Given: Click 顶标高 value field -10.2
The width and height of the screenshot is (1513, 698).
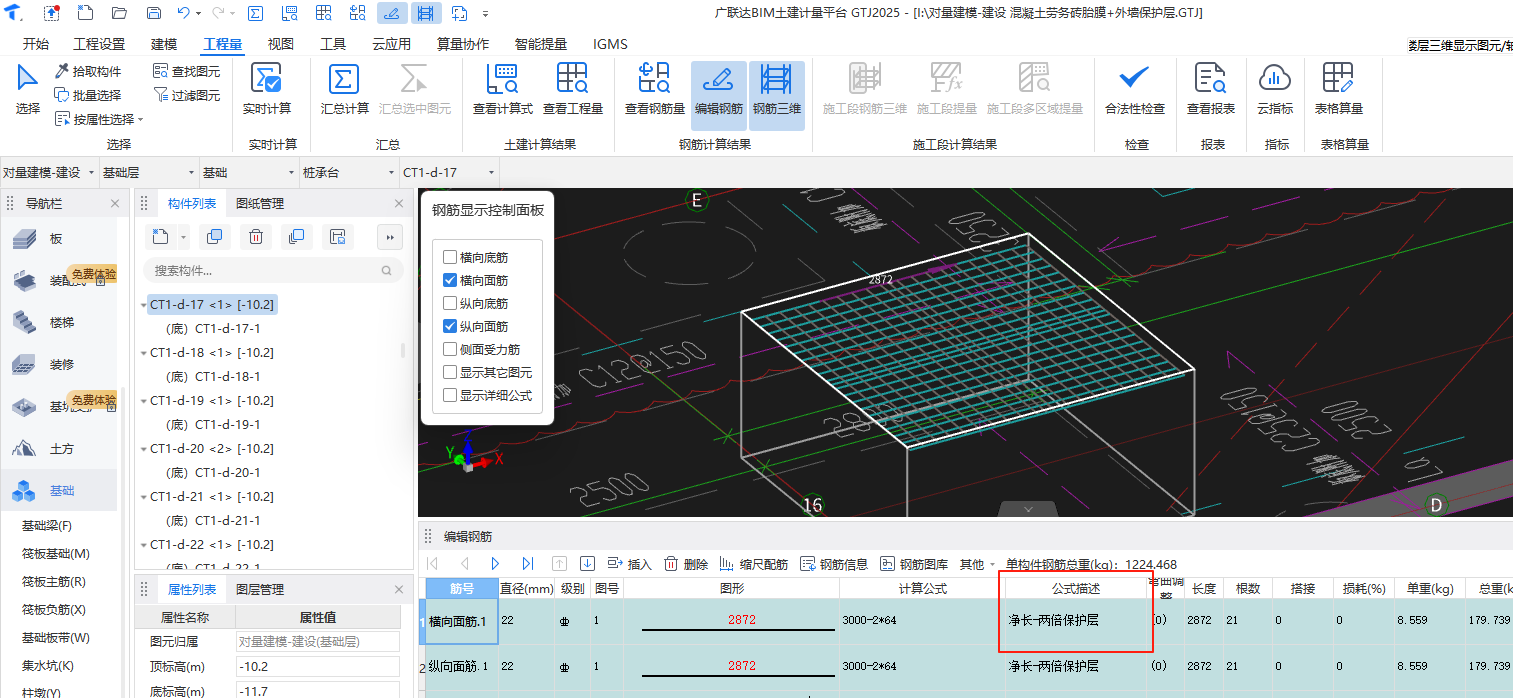Looking at the screenshot, I should click(x=317, y=667).
